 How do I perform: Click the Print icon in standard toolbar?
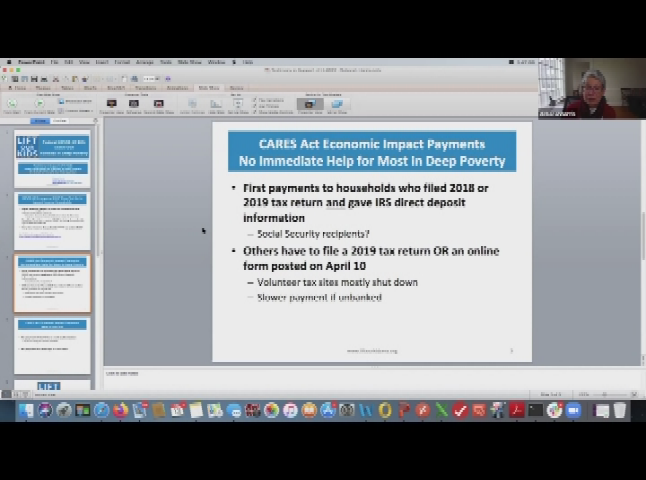pos(44,79)
